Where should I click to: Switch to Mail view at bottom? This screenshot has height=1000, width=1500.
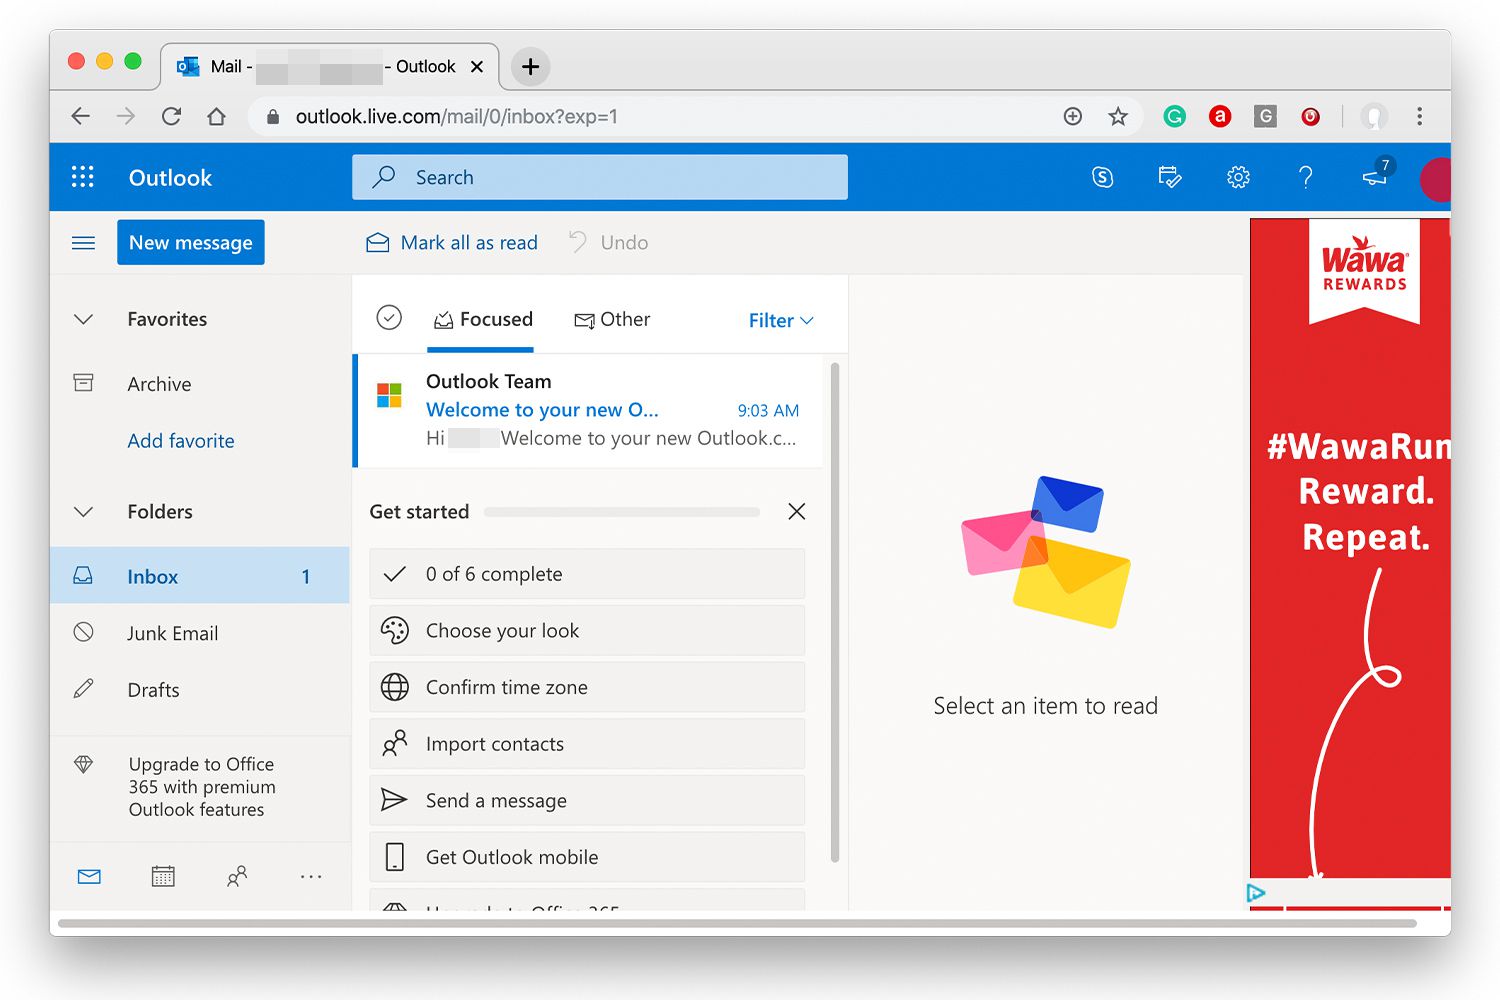pyautogui.click(x=89, y=877)
